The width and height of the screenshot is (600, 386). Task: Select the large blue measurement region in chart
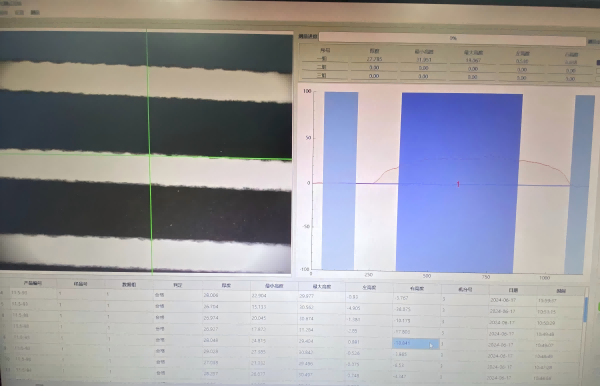pos(459,183)
